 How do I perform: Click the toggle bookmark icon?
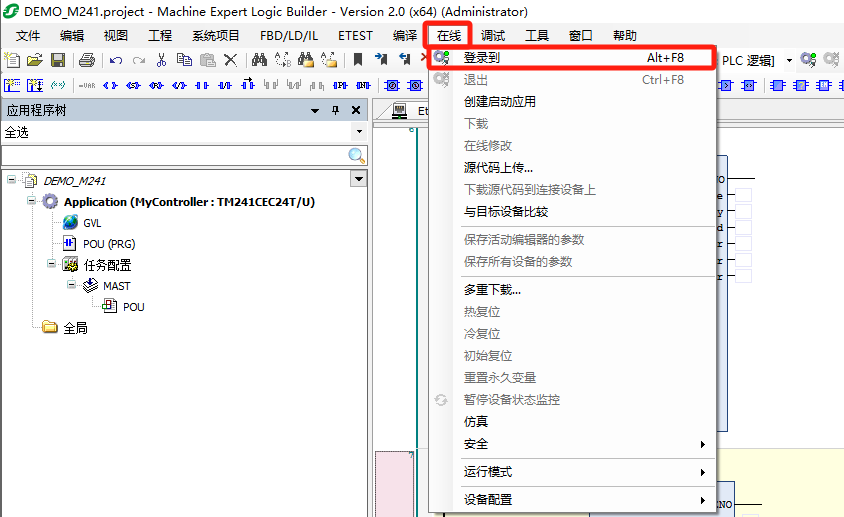pyautogui.click(x=357, y=60)
